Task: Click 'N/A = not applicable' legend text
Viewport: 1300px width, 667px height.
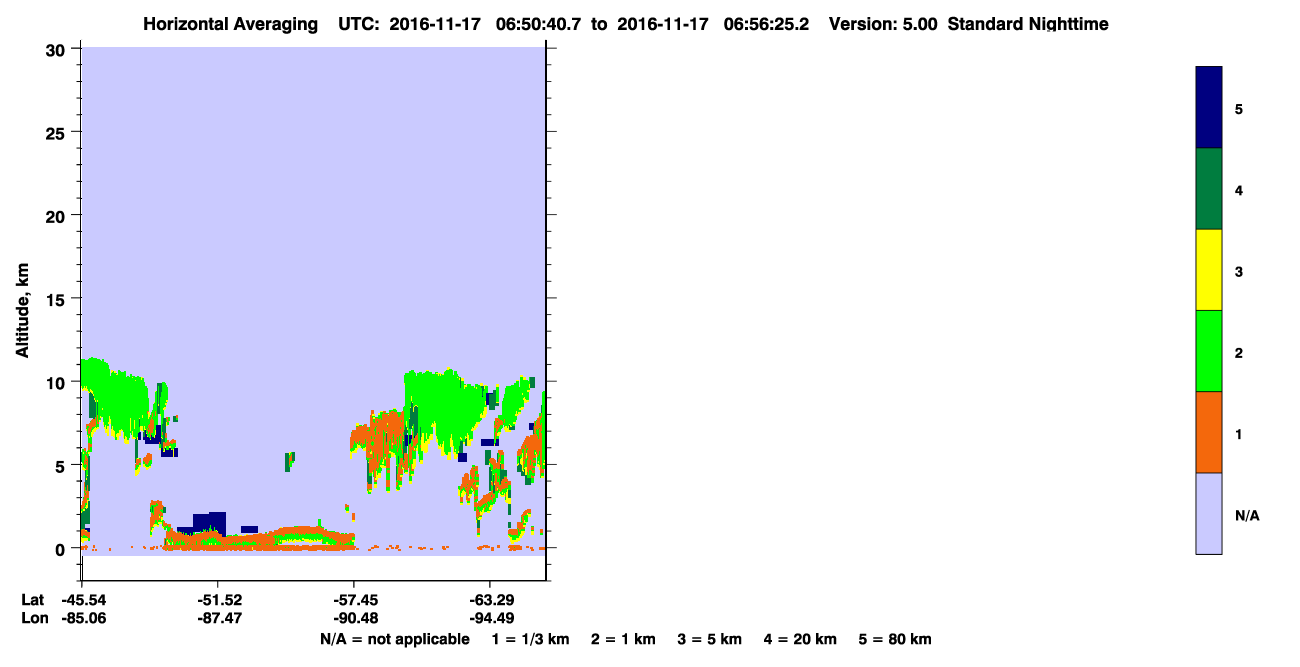Action: click(x=394, y=639)
